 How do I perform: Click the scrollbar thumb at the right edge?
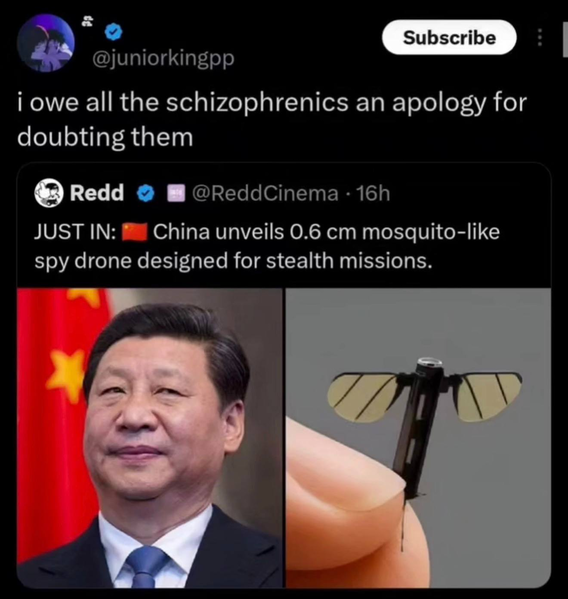pyautogui.click(x=565, y=40)
